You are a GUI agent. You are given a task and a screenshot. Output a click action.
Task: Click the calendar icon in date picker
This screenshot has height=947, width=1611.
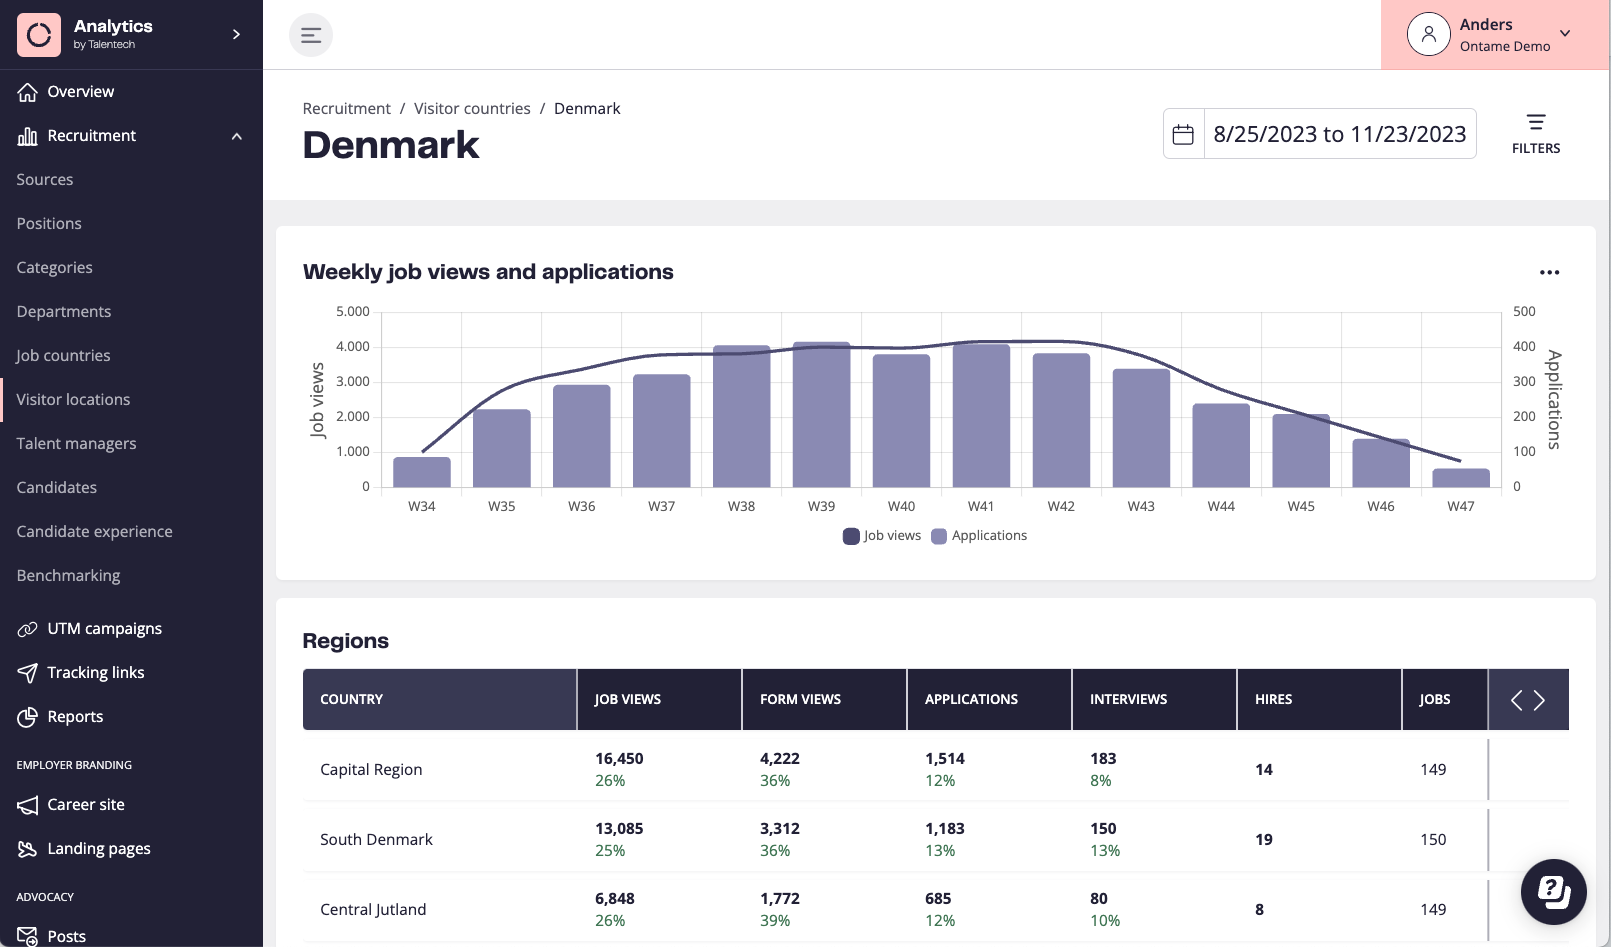pos(1183,134)
